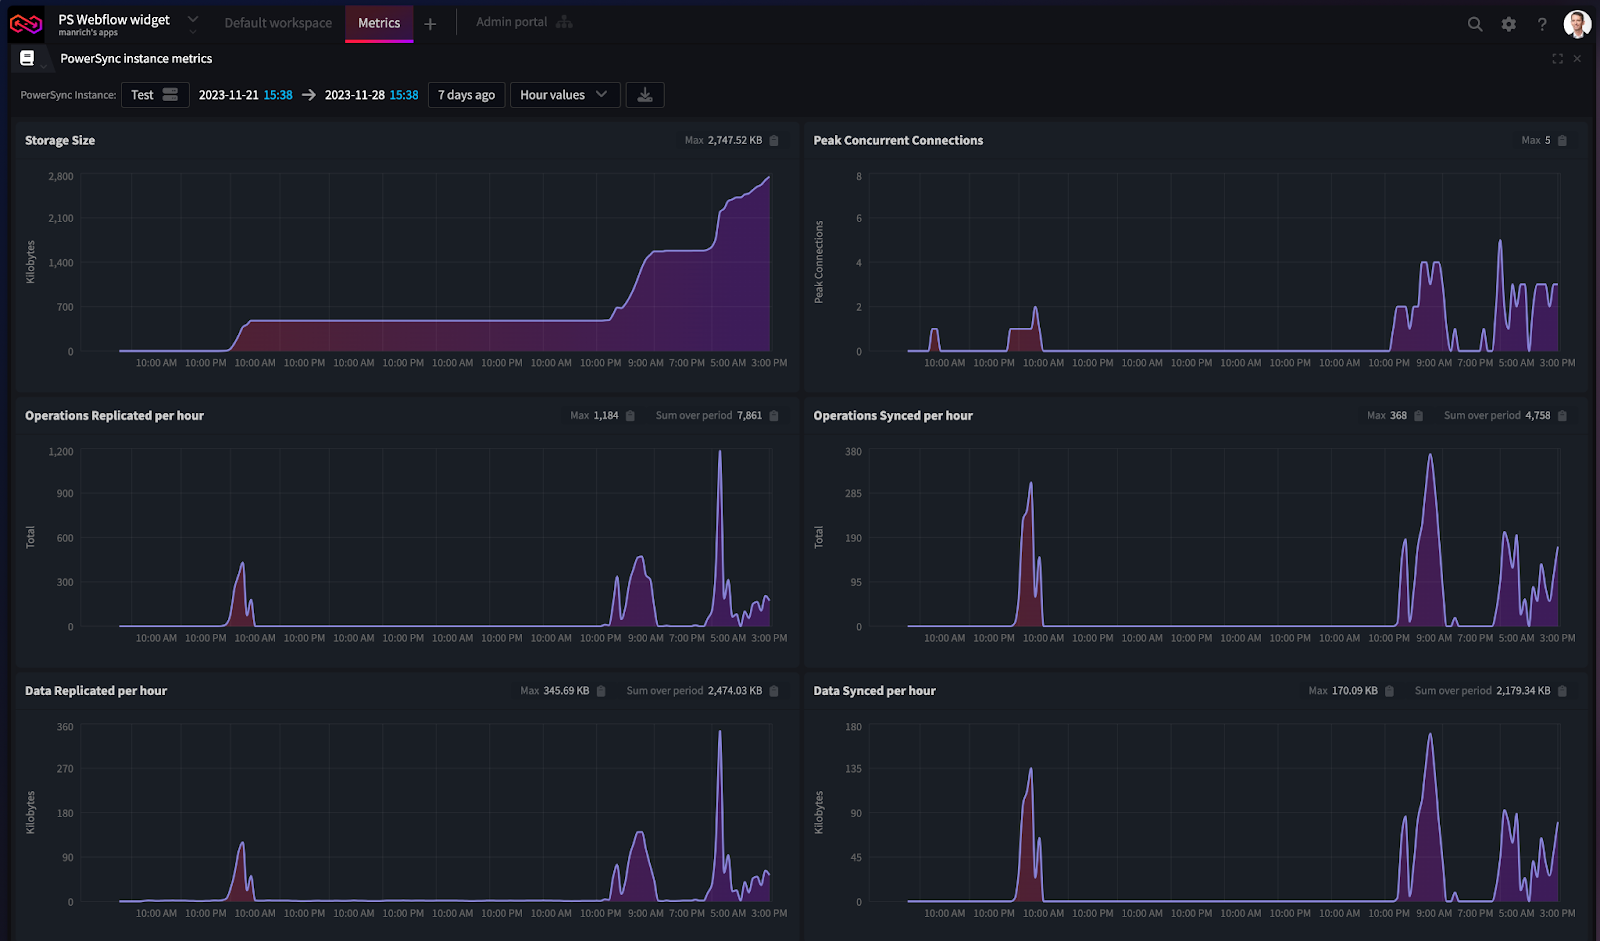Open the Admin portal tab
Screen dimensions: 1600x941
tap(511, 22)
